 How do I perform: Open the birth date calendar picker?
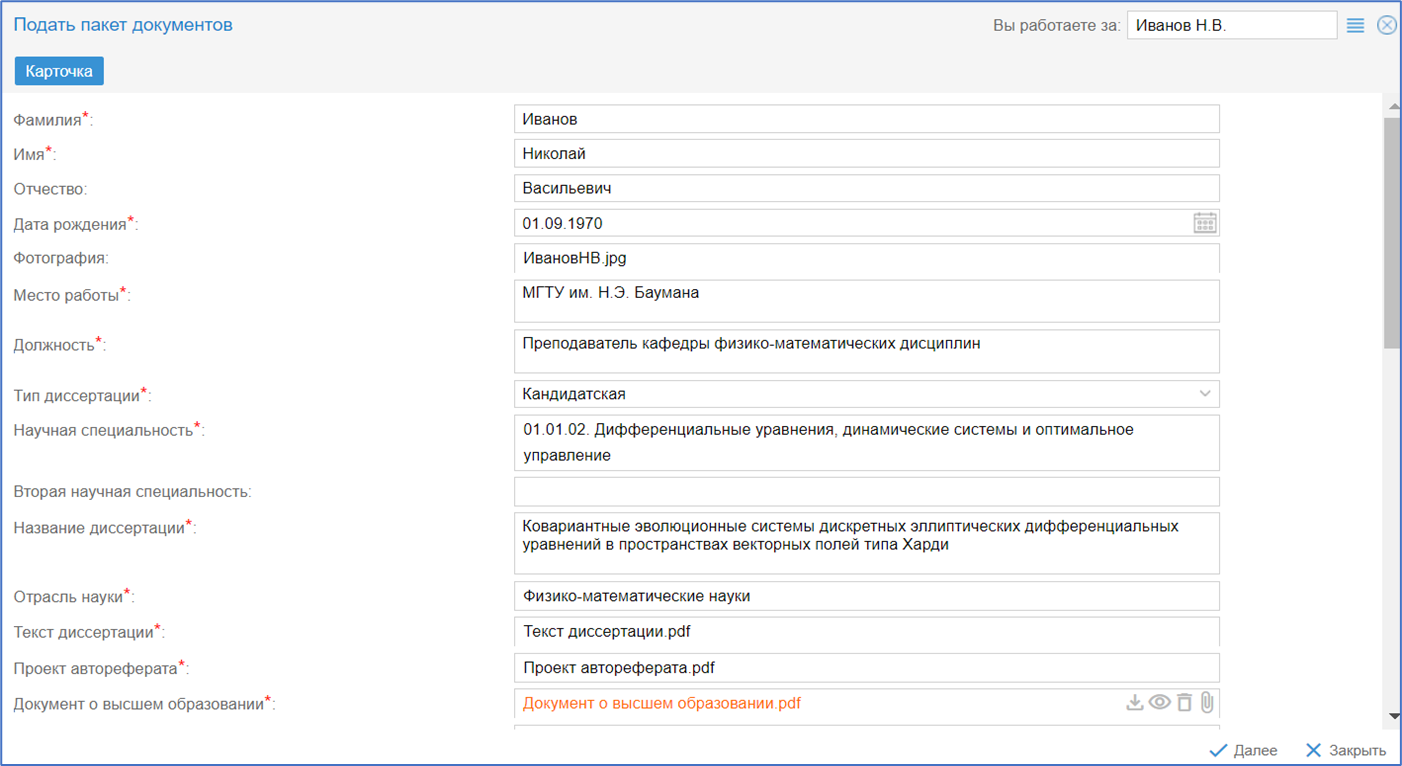1205,223
